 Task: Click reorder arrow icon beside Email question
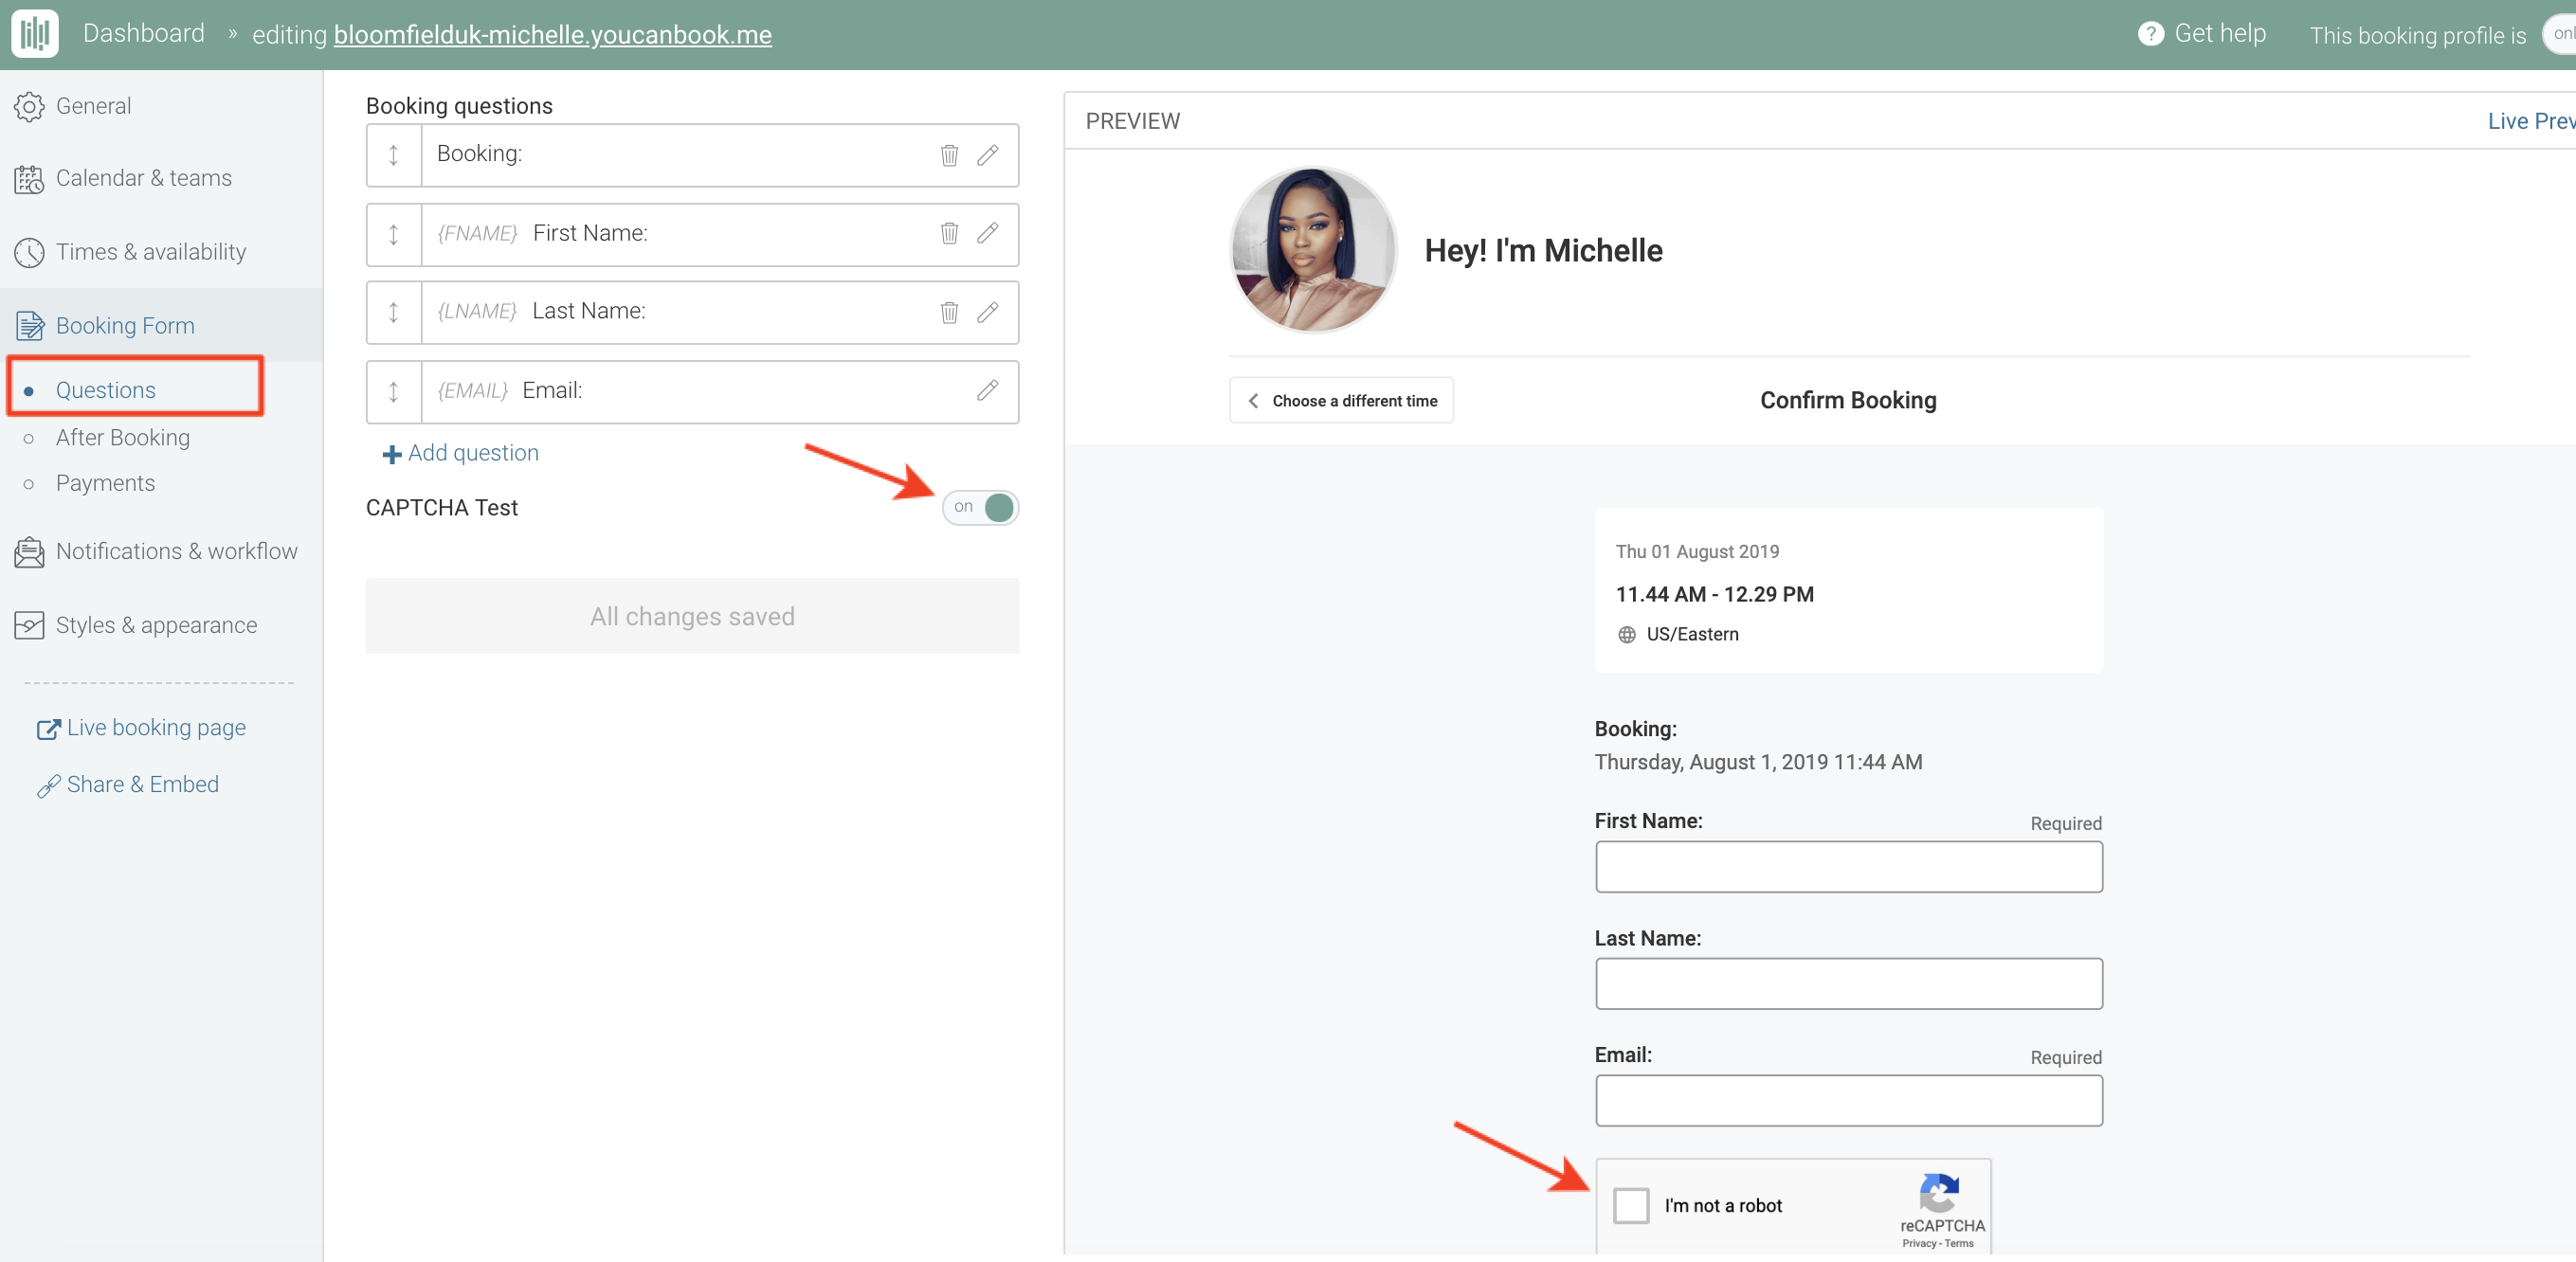393,392
